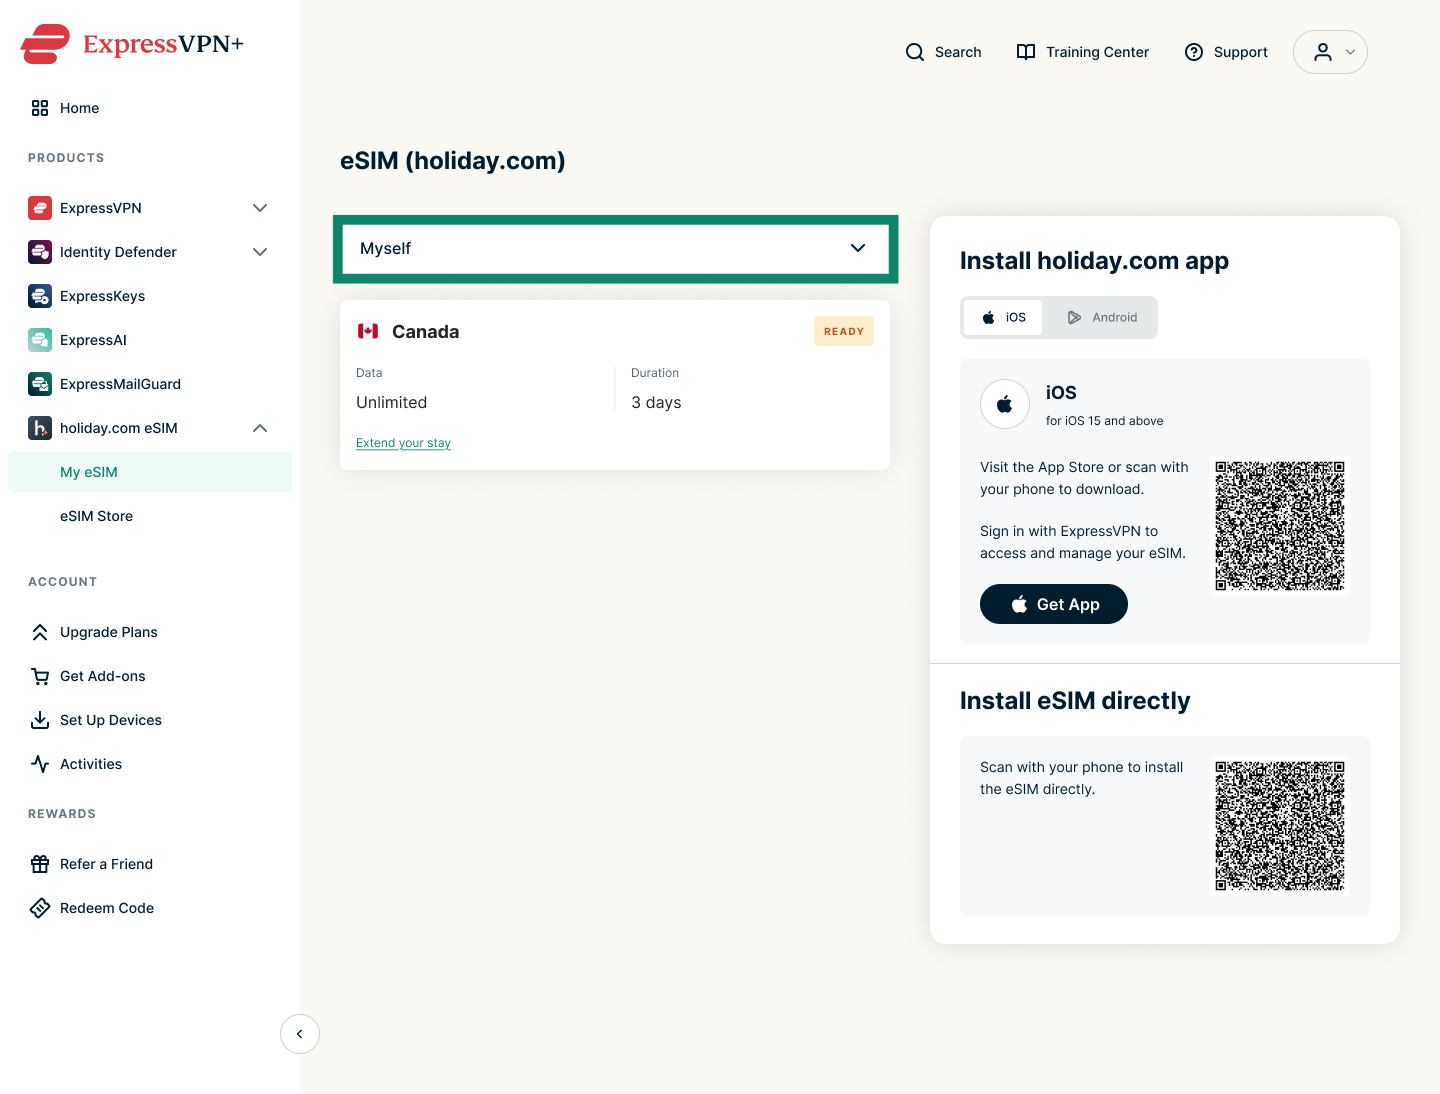Click the app download QR code
Screen dimensions: 1440x1094
(x=1280, y=526)
